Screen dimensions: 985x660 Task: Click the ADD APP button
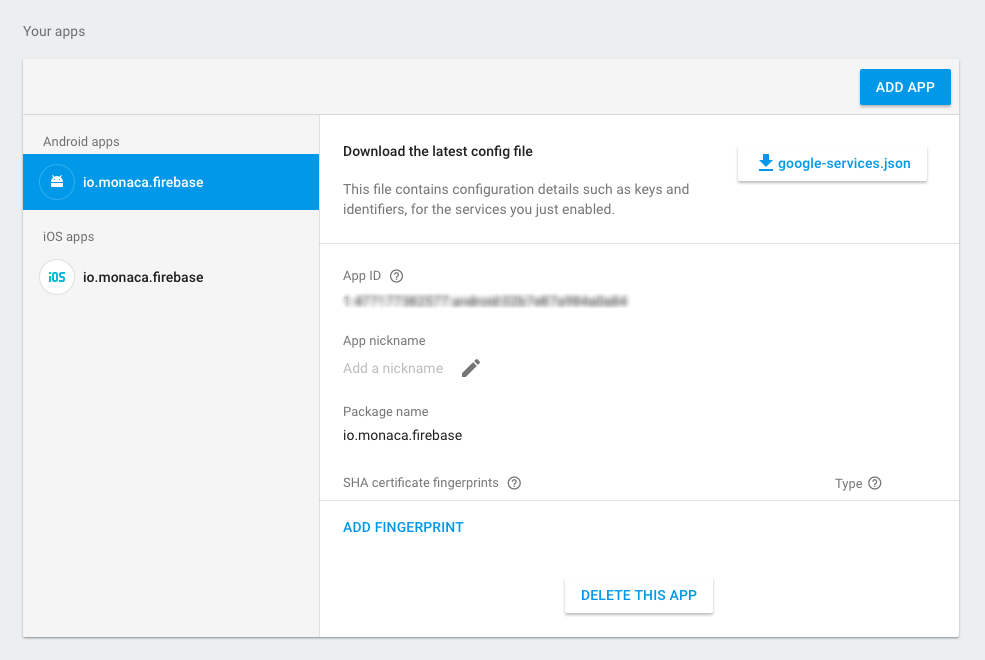click(905, 87)
